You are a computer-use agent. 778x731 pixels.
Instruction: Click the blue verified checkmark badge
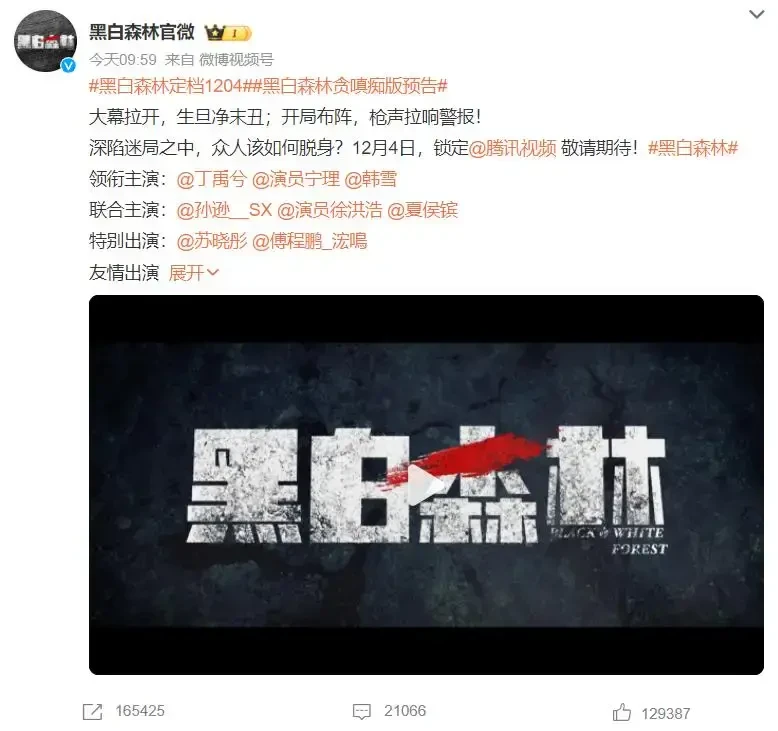68,65
